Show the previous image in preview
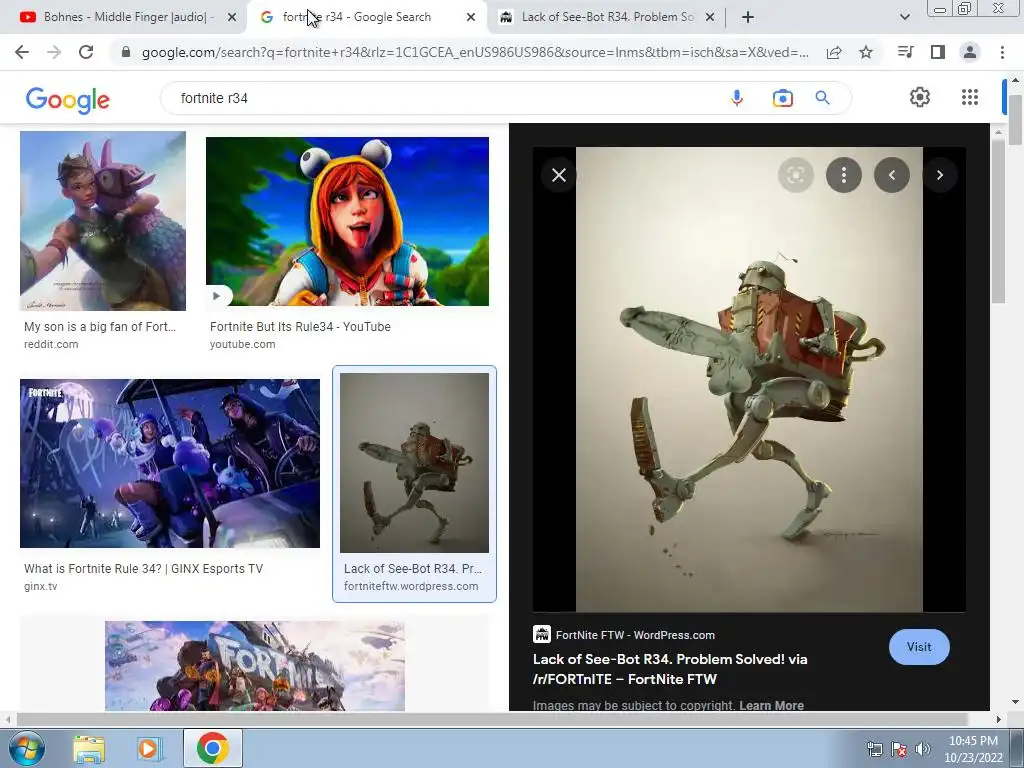 click(x=892, y=175)
